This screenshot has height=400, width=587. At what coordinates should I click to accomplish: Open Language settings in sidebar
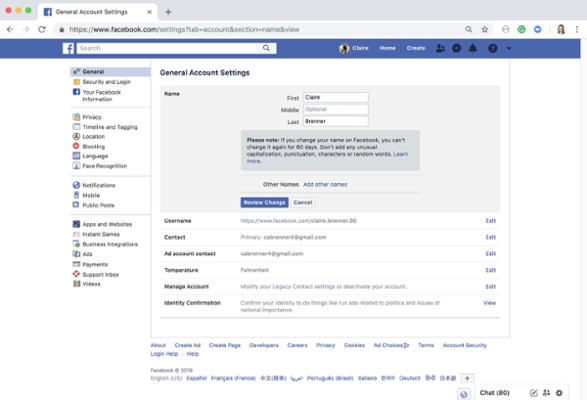coord(95,156)
